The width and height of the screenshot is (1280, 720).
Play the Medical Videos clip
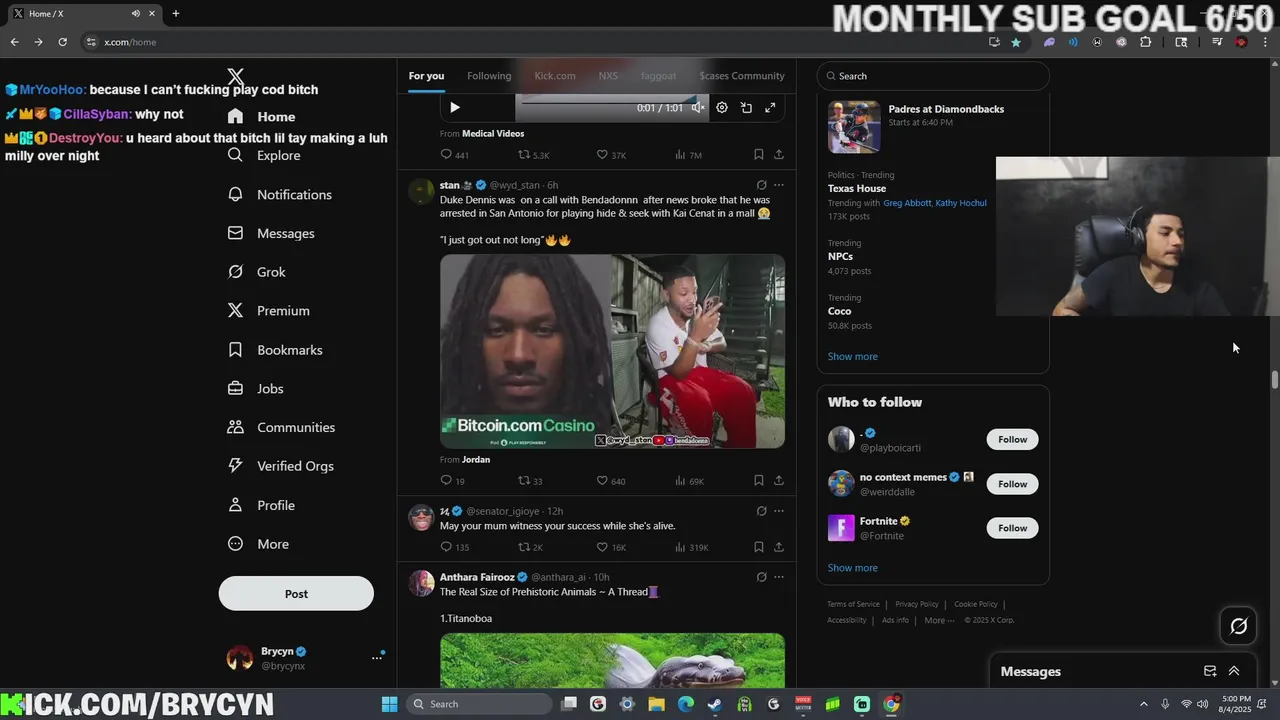[455, 108]
